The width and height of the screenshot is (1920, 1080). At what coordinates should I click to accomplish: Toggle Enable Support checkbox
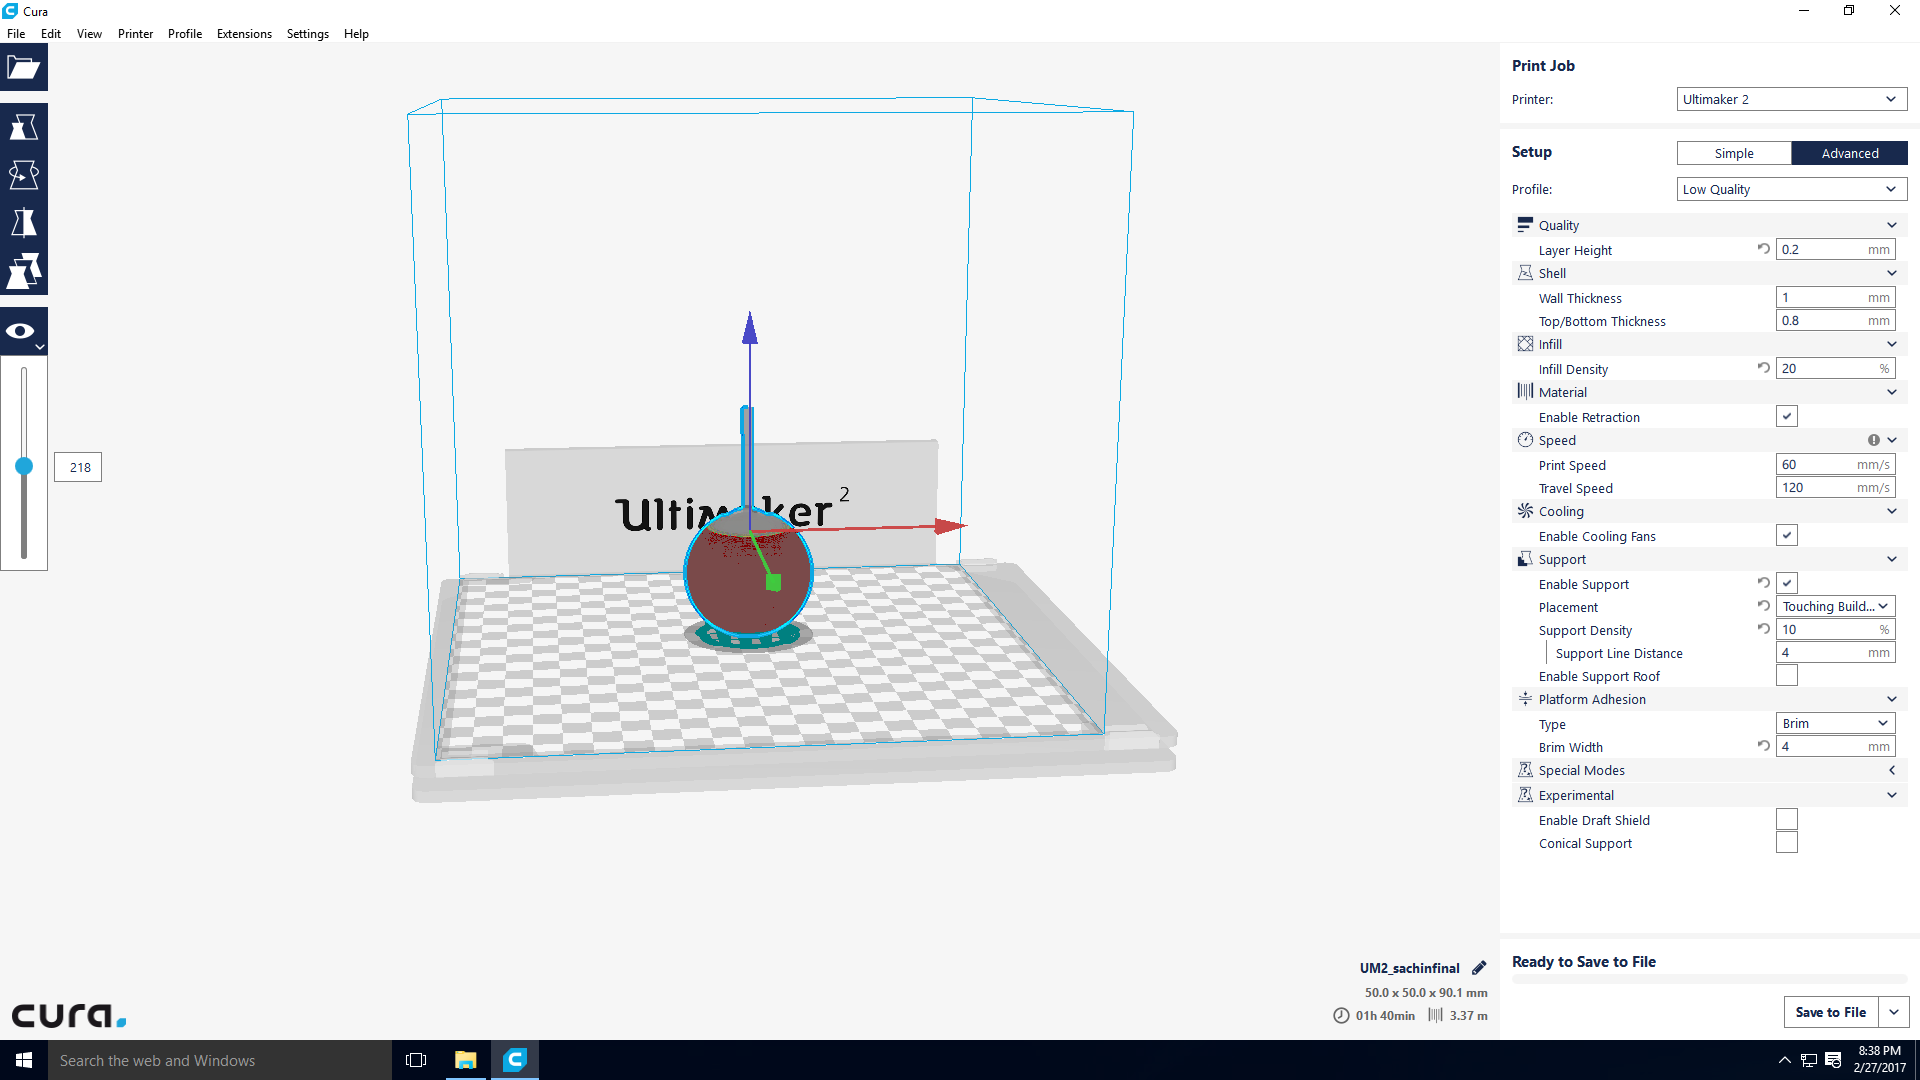1787,584
